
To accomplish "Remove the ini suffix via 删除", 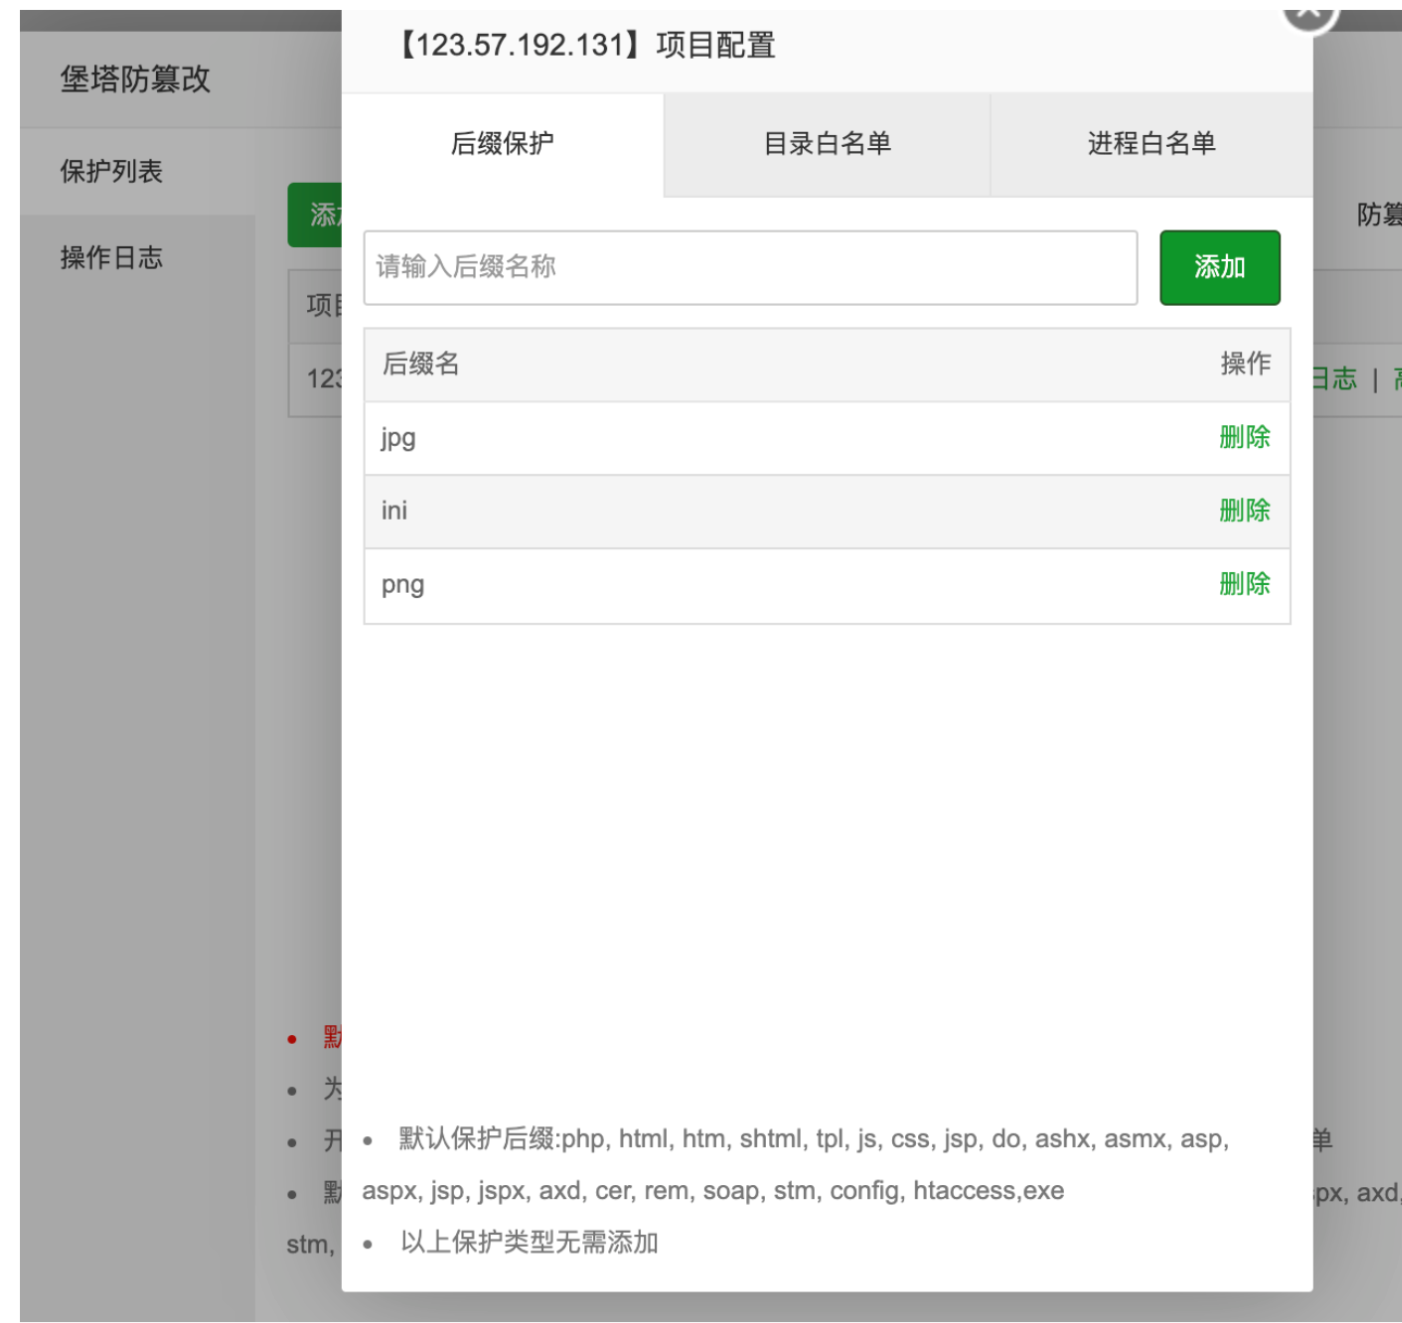I will [1244, 510].
